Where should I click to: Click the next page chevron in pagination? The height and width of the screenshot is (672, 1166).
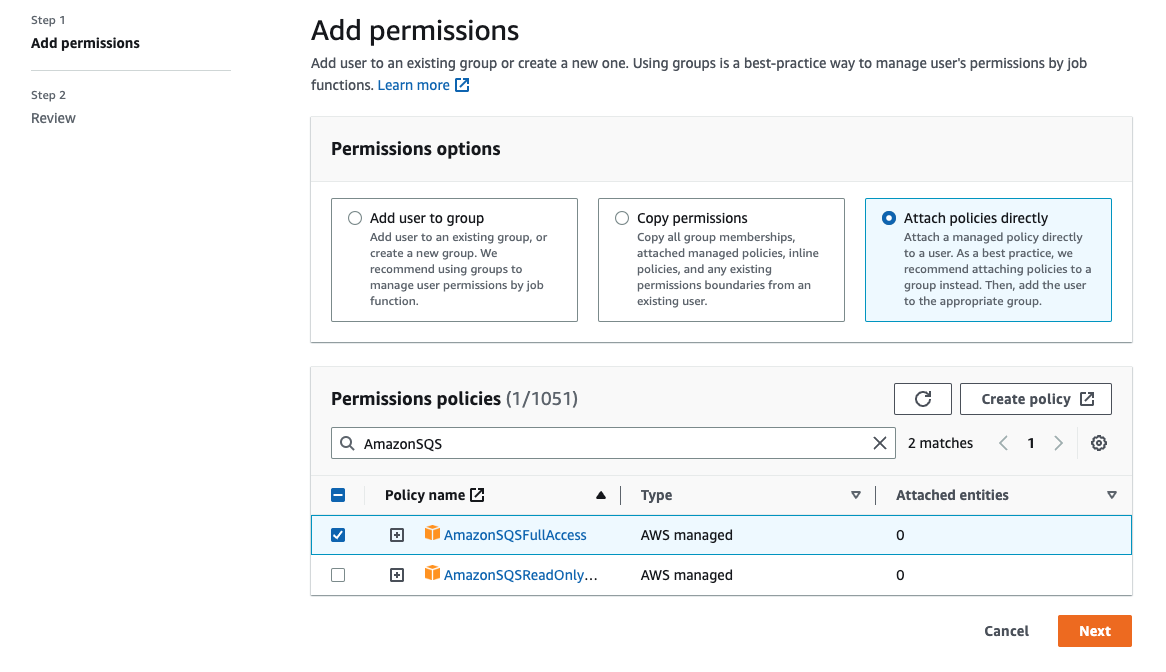coord(1058,442)
